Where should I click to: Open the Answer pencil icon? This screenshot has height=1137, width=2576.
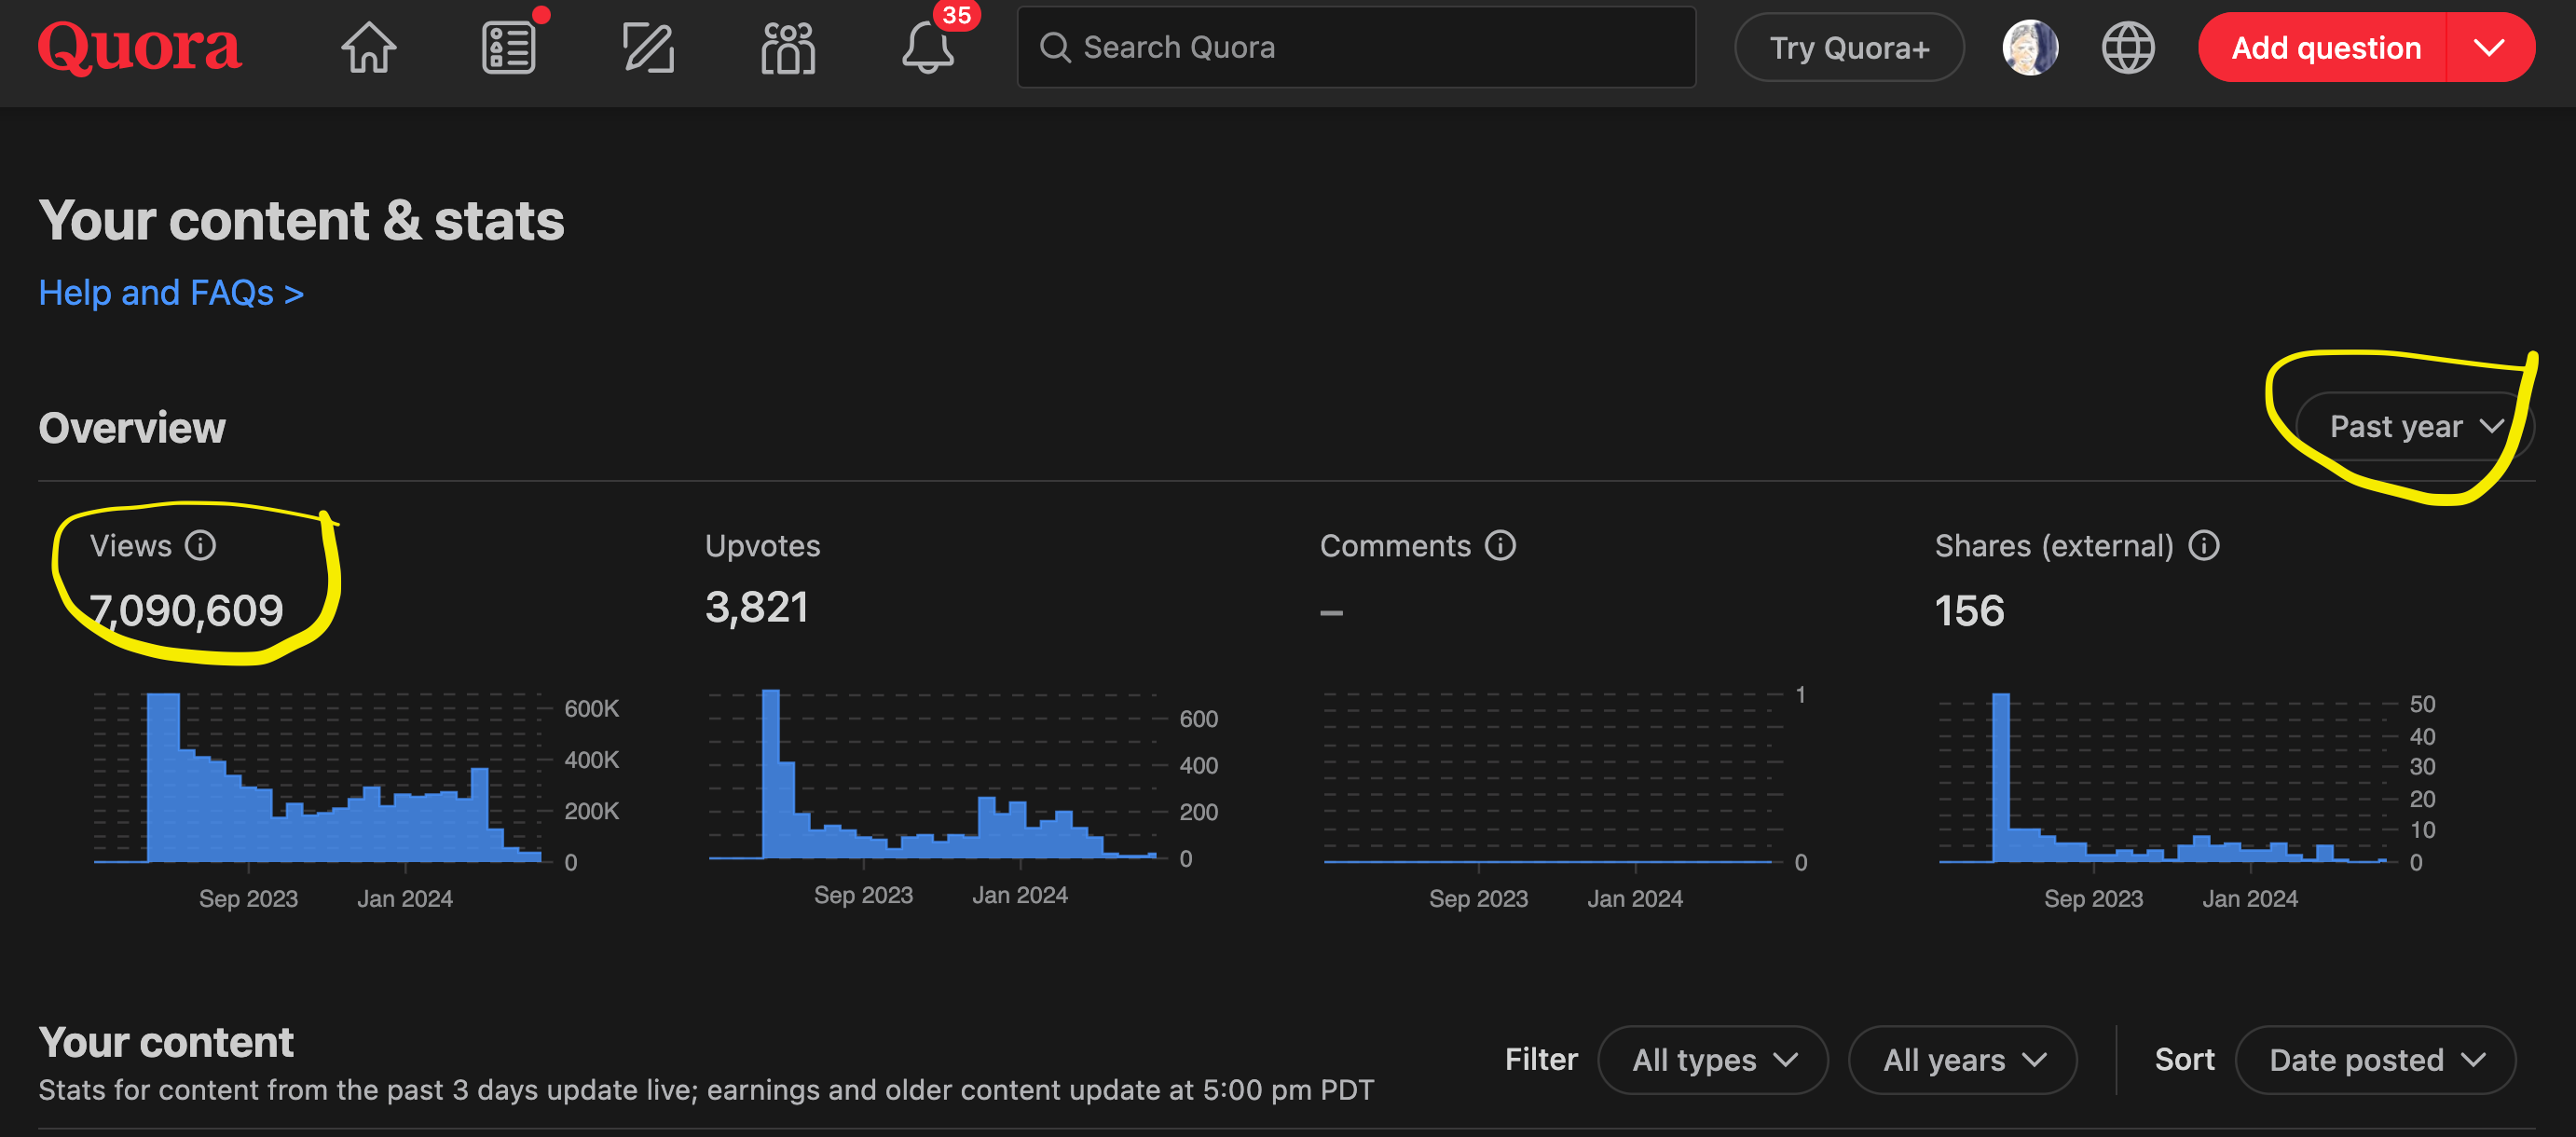pos(648,47)
